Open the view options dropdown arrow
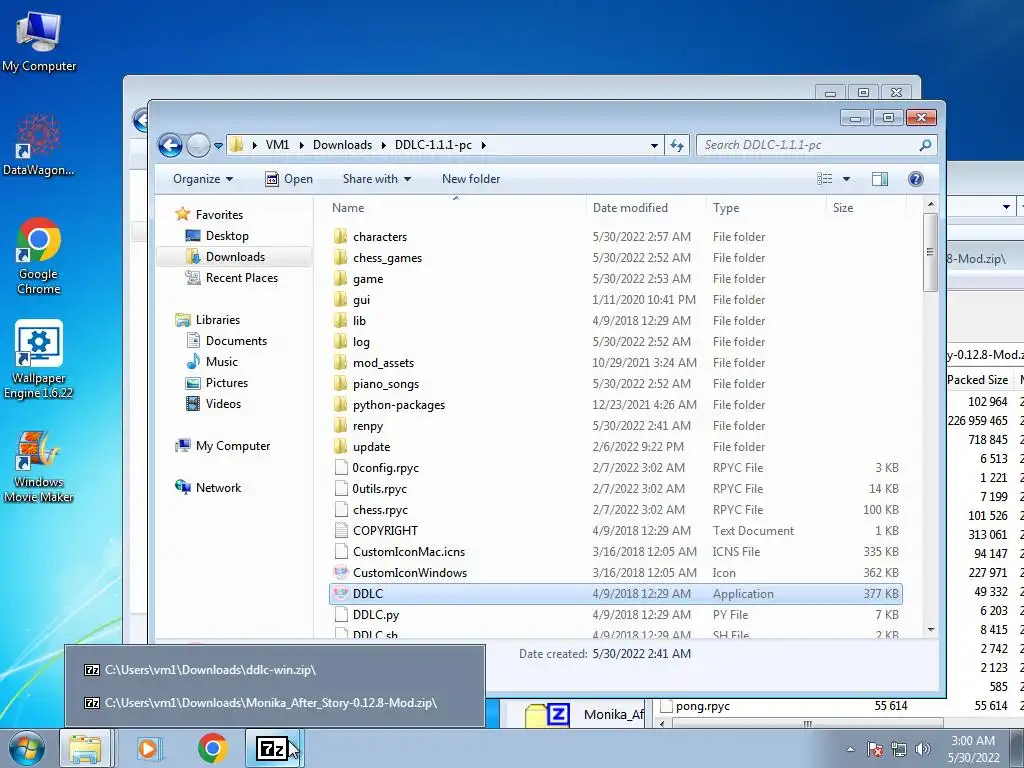 846,179
